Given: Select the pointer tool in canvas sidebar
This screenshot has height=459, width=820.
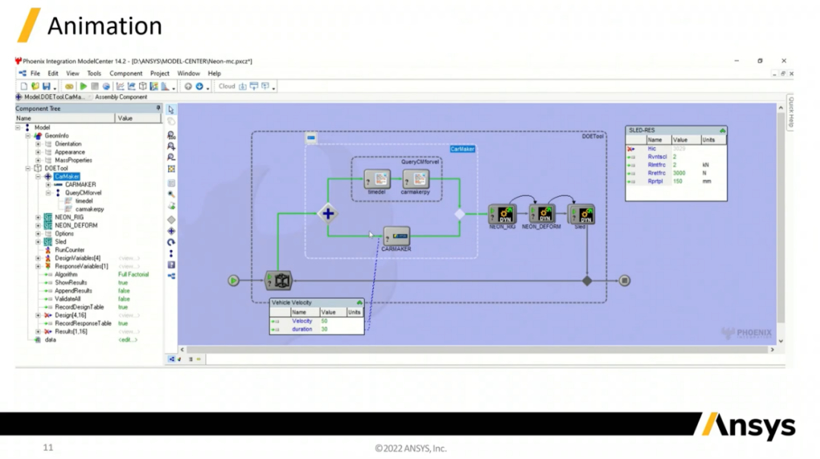Looking at the screenshot, I should (171, 110).
